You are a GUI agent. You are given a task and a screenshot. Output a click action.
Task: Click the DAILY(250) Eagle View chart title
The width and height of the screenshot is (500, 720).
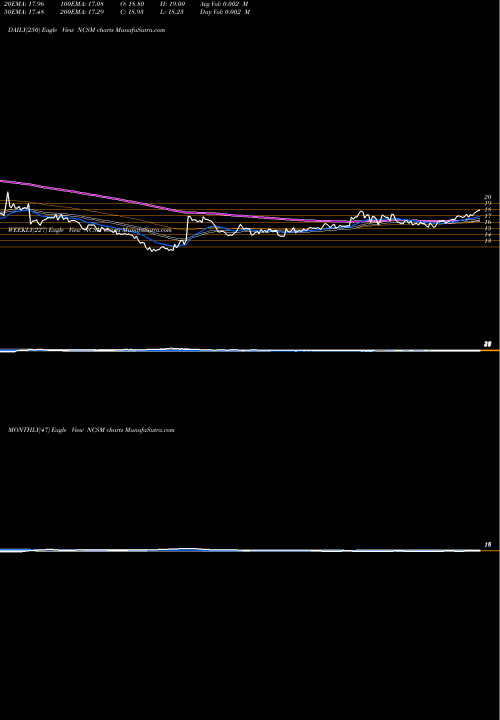point(86,30)
